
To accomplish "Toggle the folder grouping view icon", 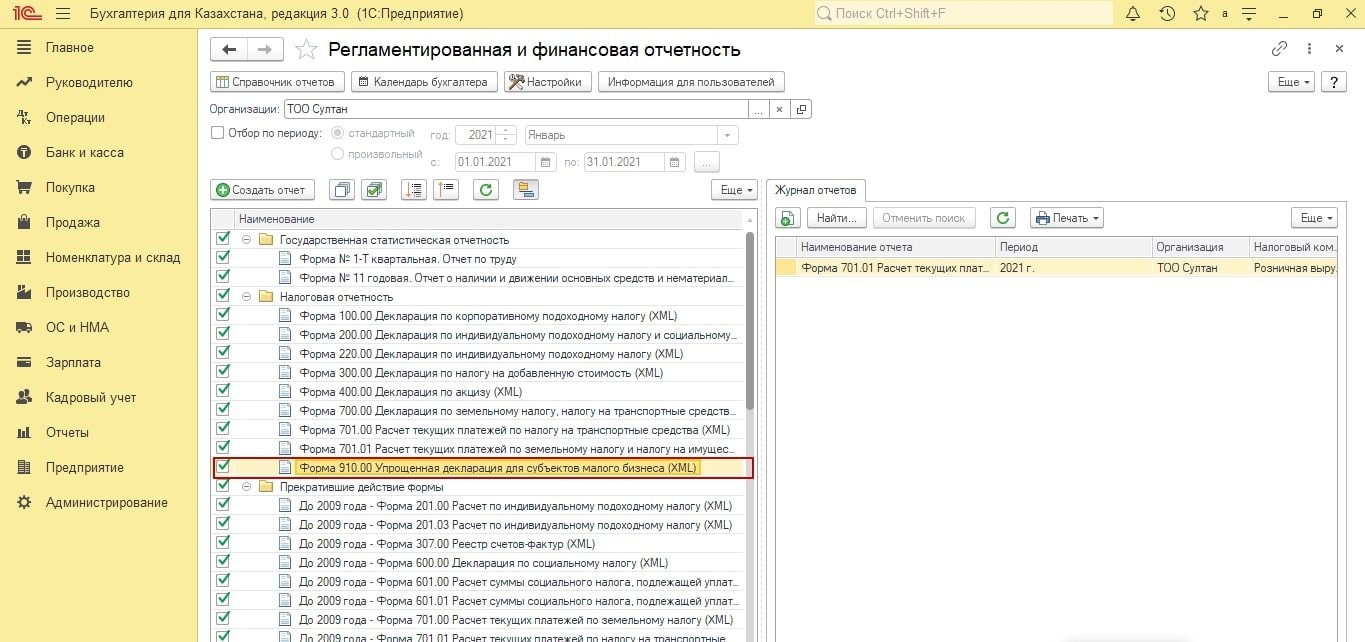I will coord(525,190).
